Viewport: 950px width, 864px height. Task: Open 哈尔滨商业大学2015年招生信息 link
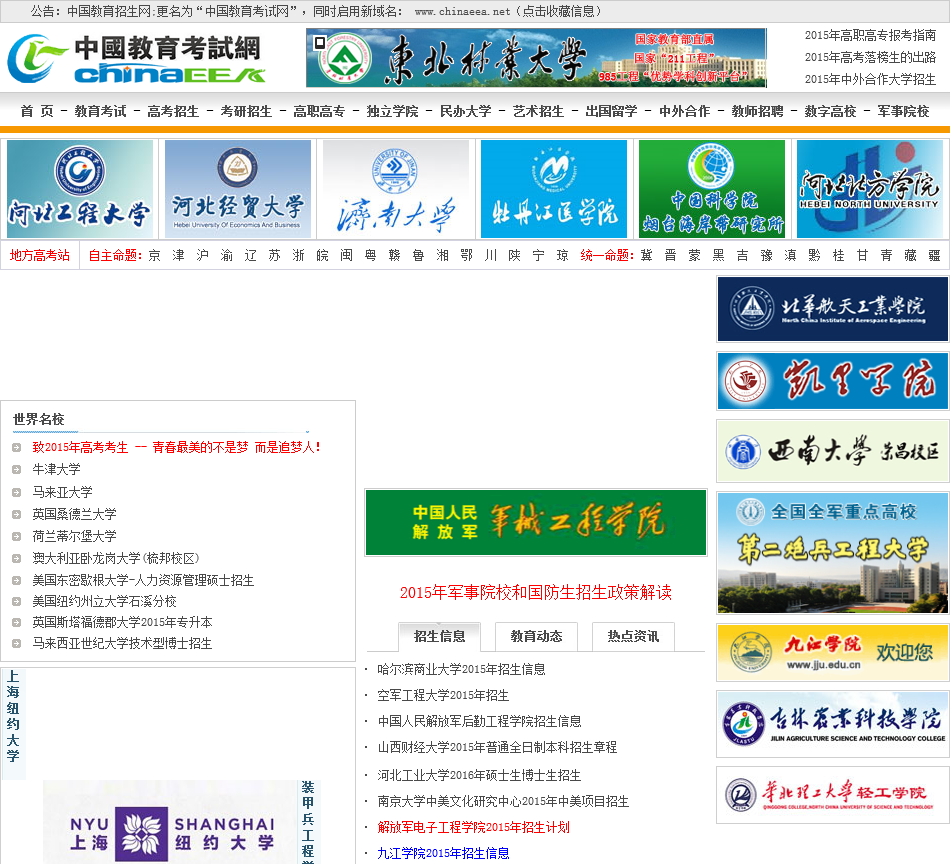461,670
